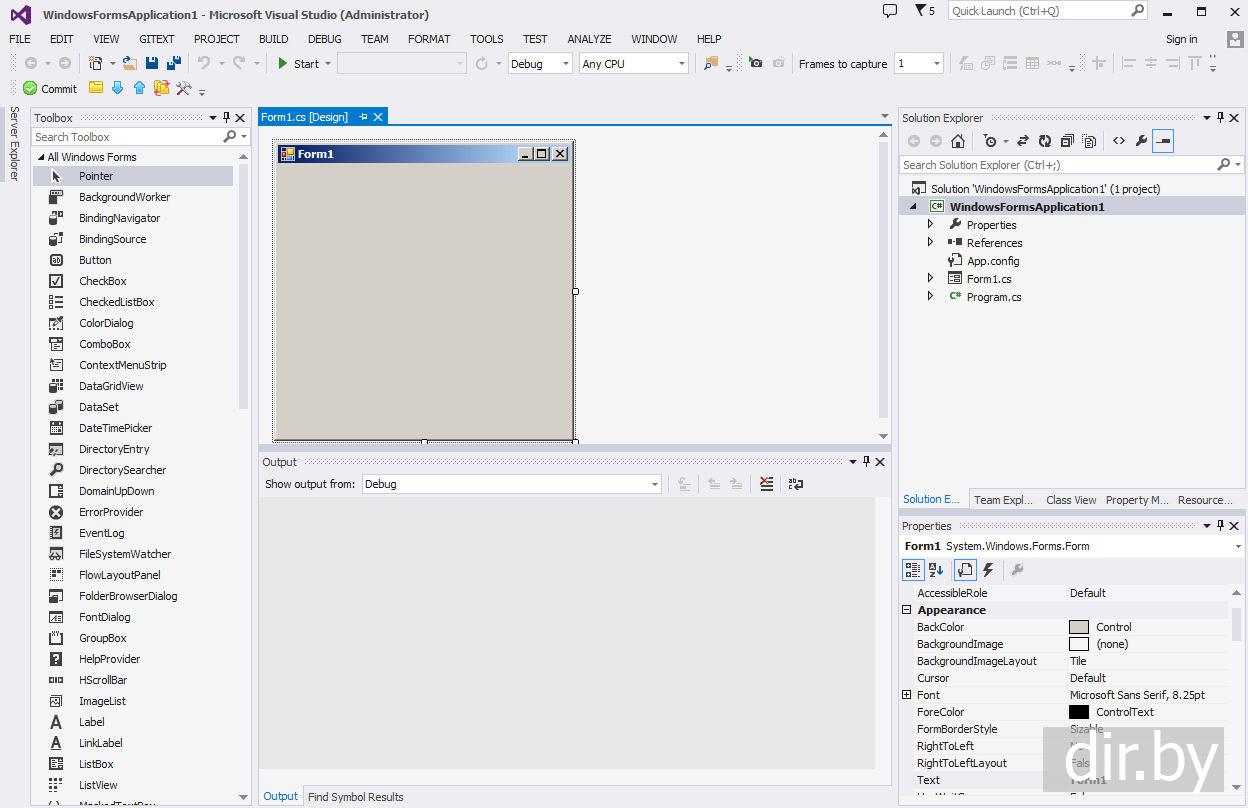Open the BUILD menu
The image size is (1248, 808).
273,39
